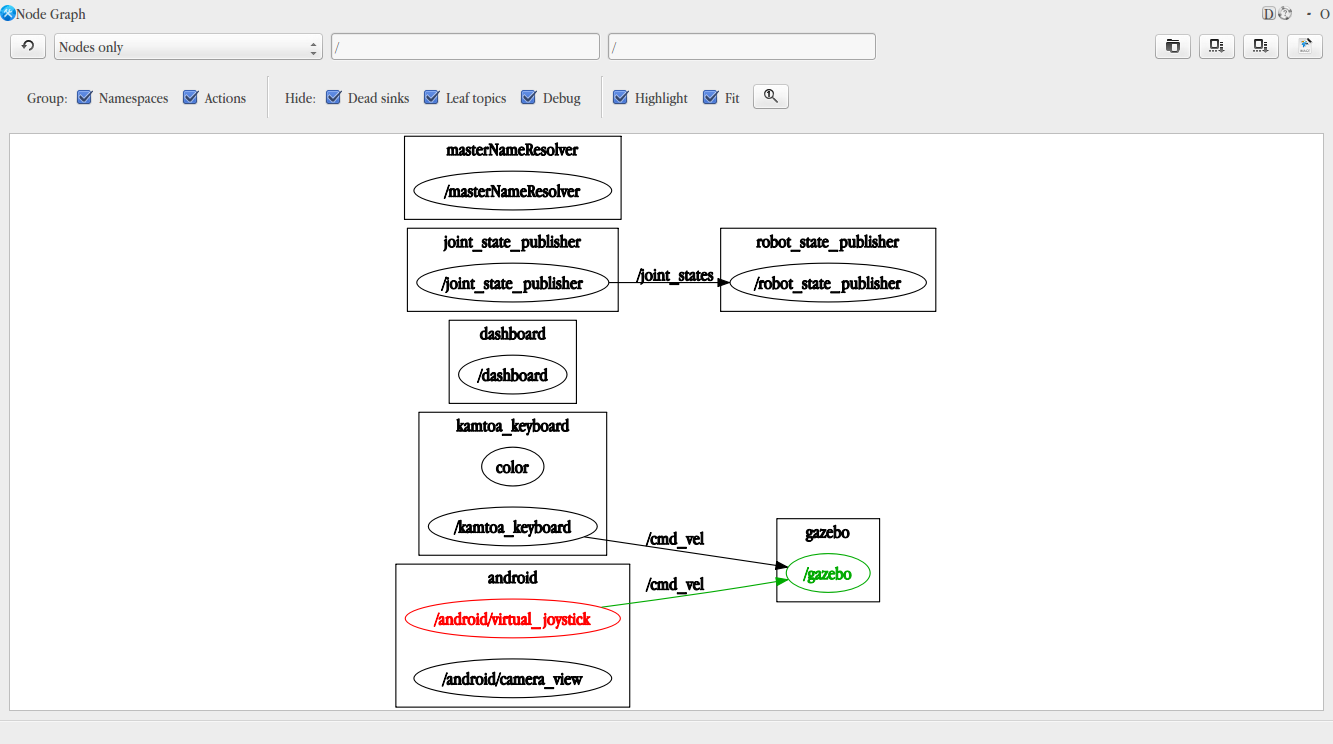Click the topic filter input field
Viewport: 1333px width, 744px height.
pos(742,47)
